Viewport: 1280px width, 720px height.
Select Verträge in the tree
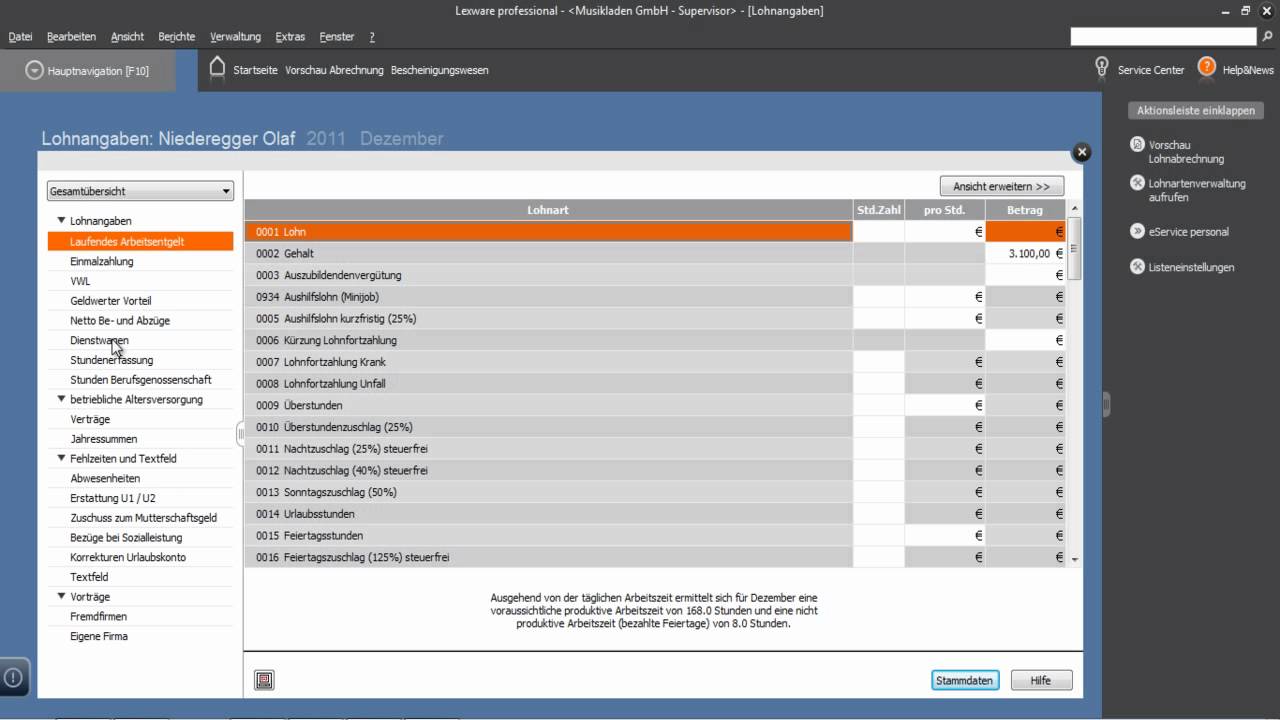coord(90,419)
